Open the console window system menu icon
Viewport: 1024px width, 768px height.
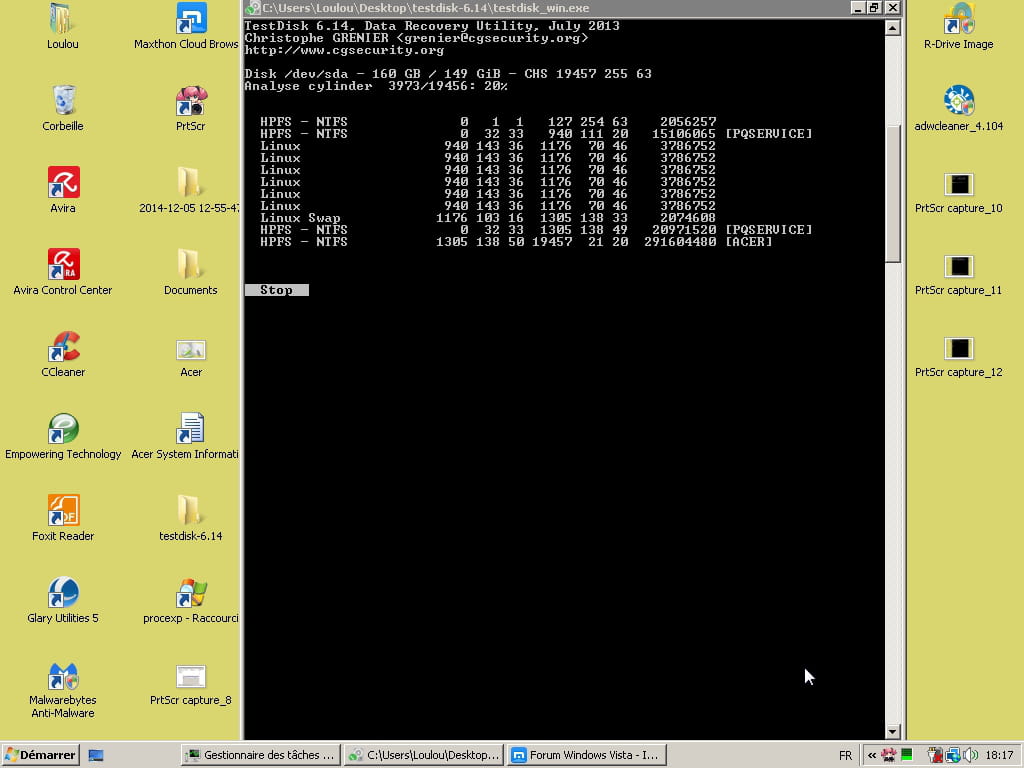tap(253, 8)
